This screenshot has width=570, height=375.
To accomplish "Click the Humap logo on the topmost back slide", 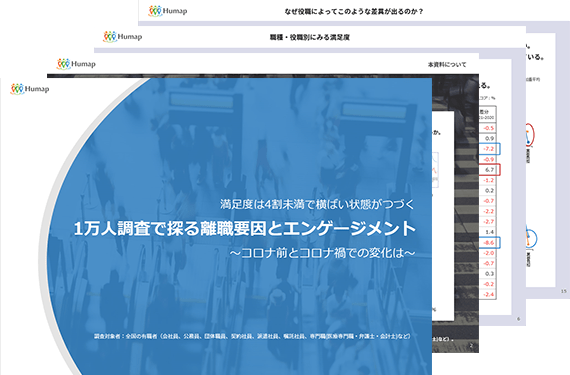I will tap(168, 11).
